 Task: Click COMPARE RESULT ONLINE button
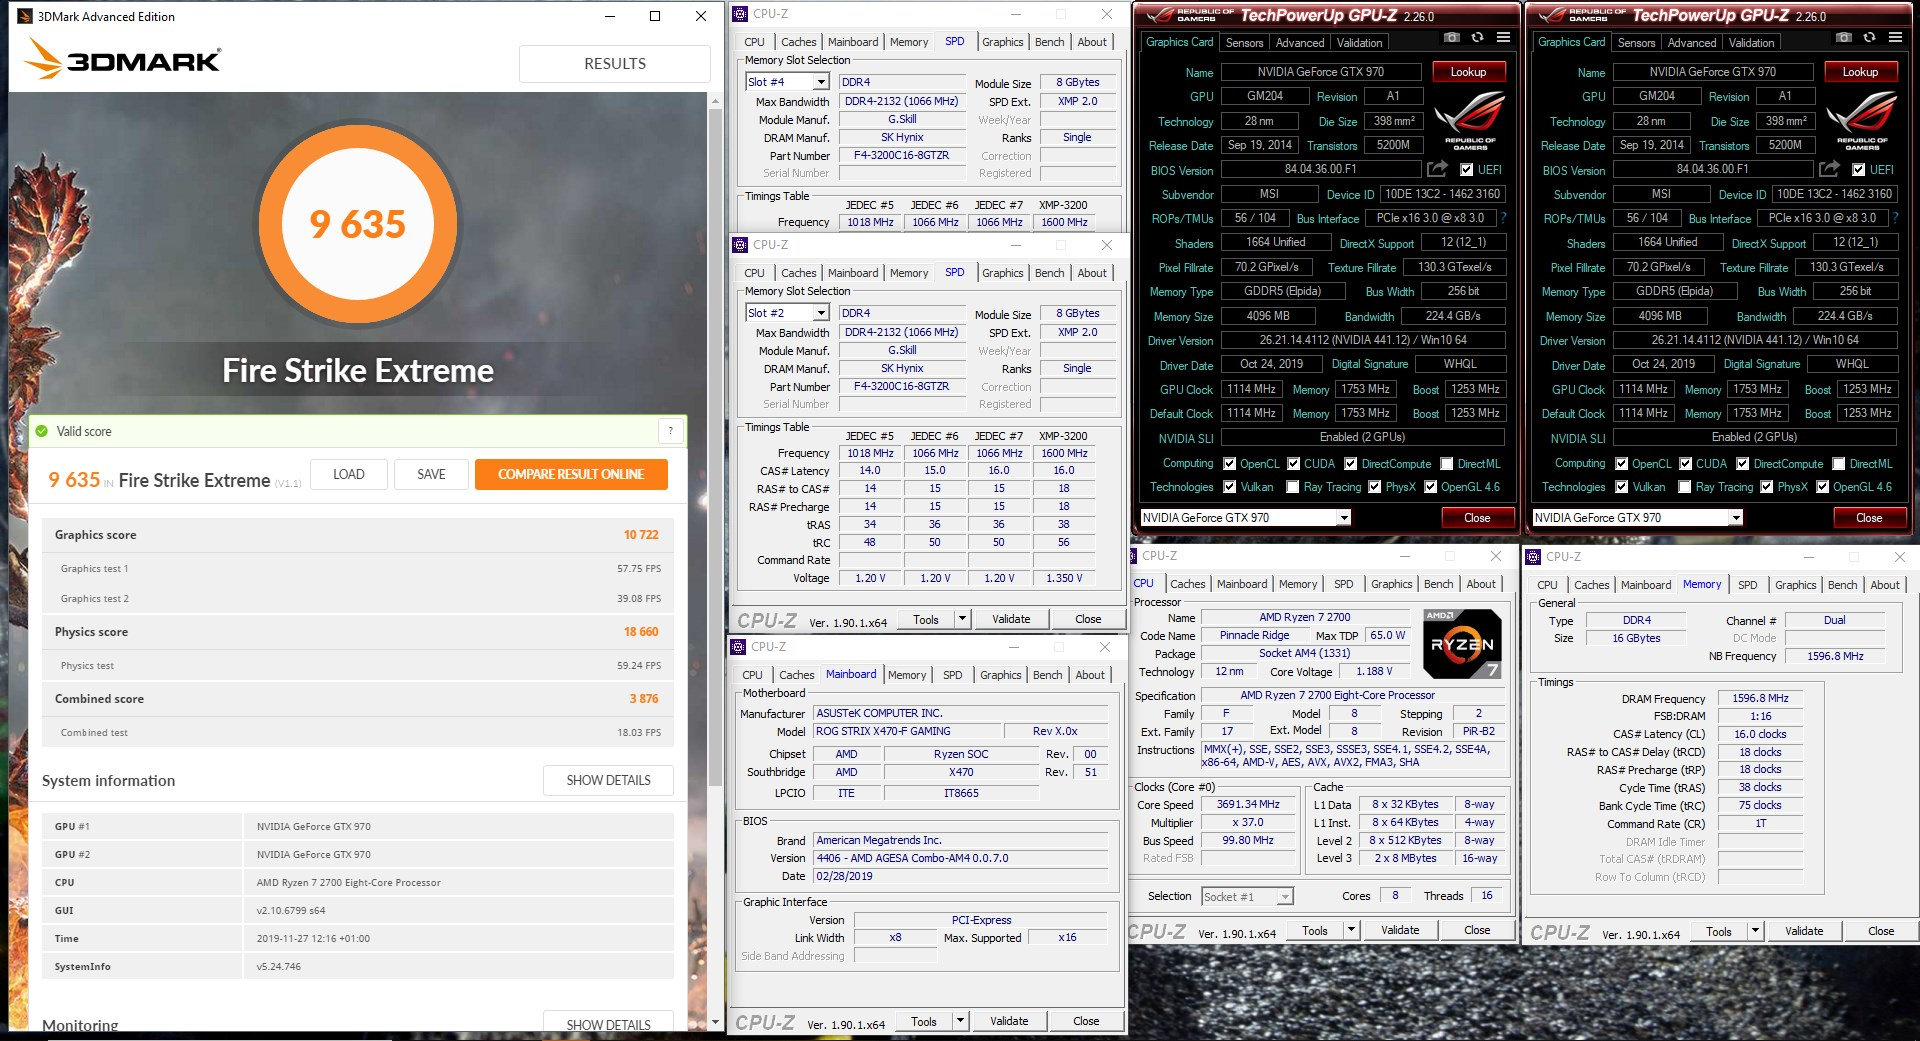point(571,474)
